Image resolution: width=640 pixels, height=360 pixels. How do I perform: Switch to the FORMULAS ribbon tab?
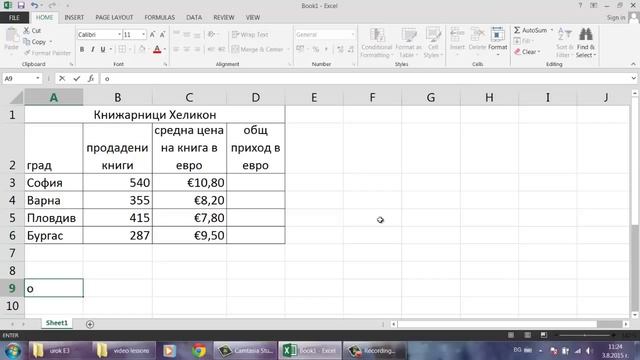click(x=160, y=18)
